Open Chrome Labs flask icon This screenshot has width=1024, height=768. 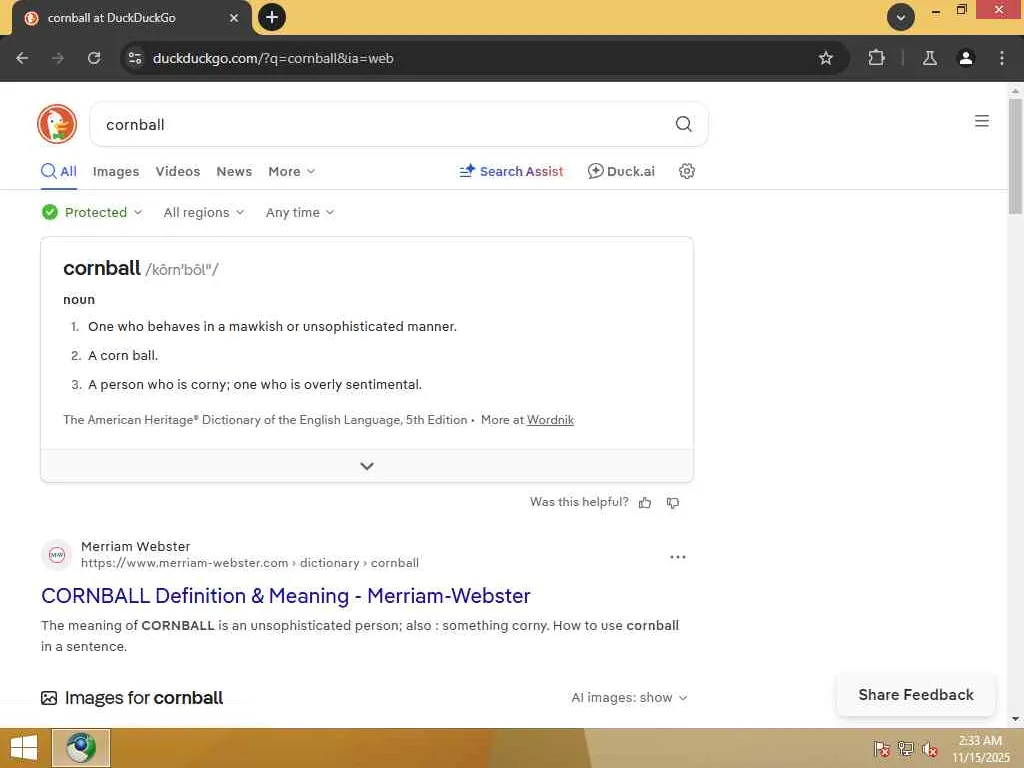pyautogui.click(x=929, y=58)
